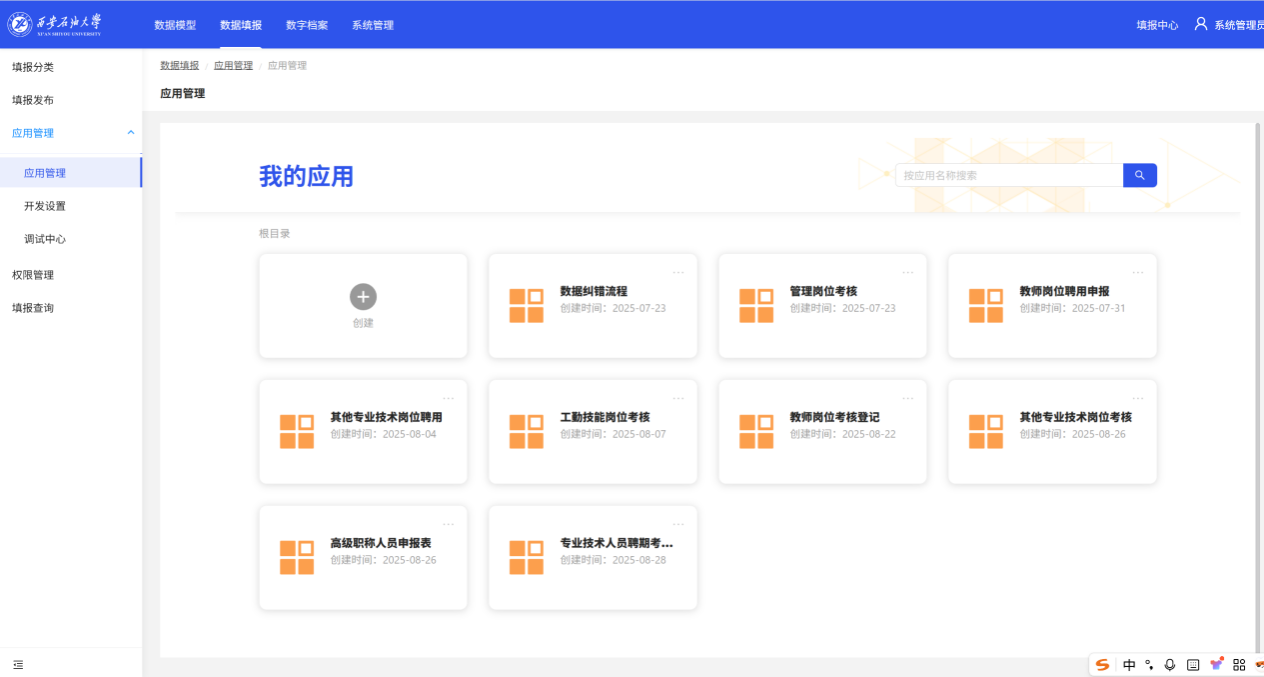Switch to the 数据模型 top tab

pos(175,25)
